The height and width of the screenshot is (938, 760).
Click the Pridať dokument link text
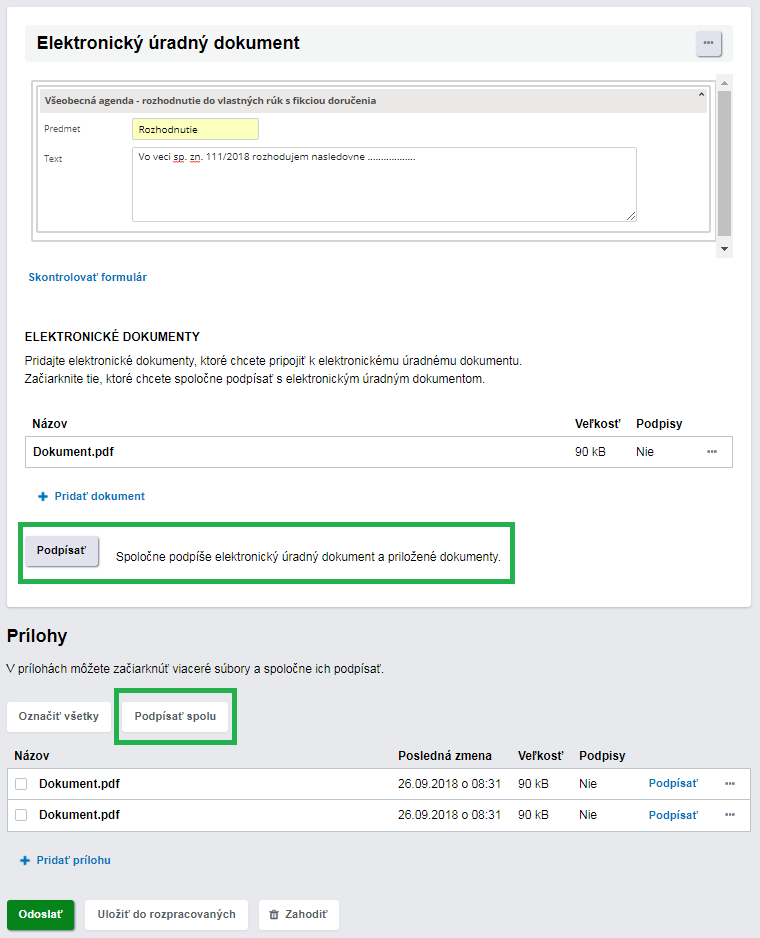(x=99, y=496)
